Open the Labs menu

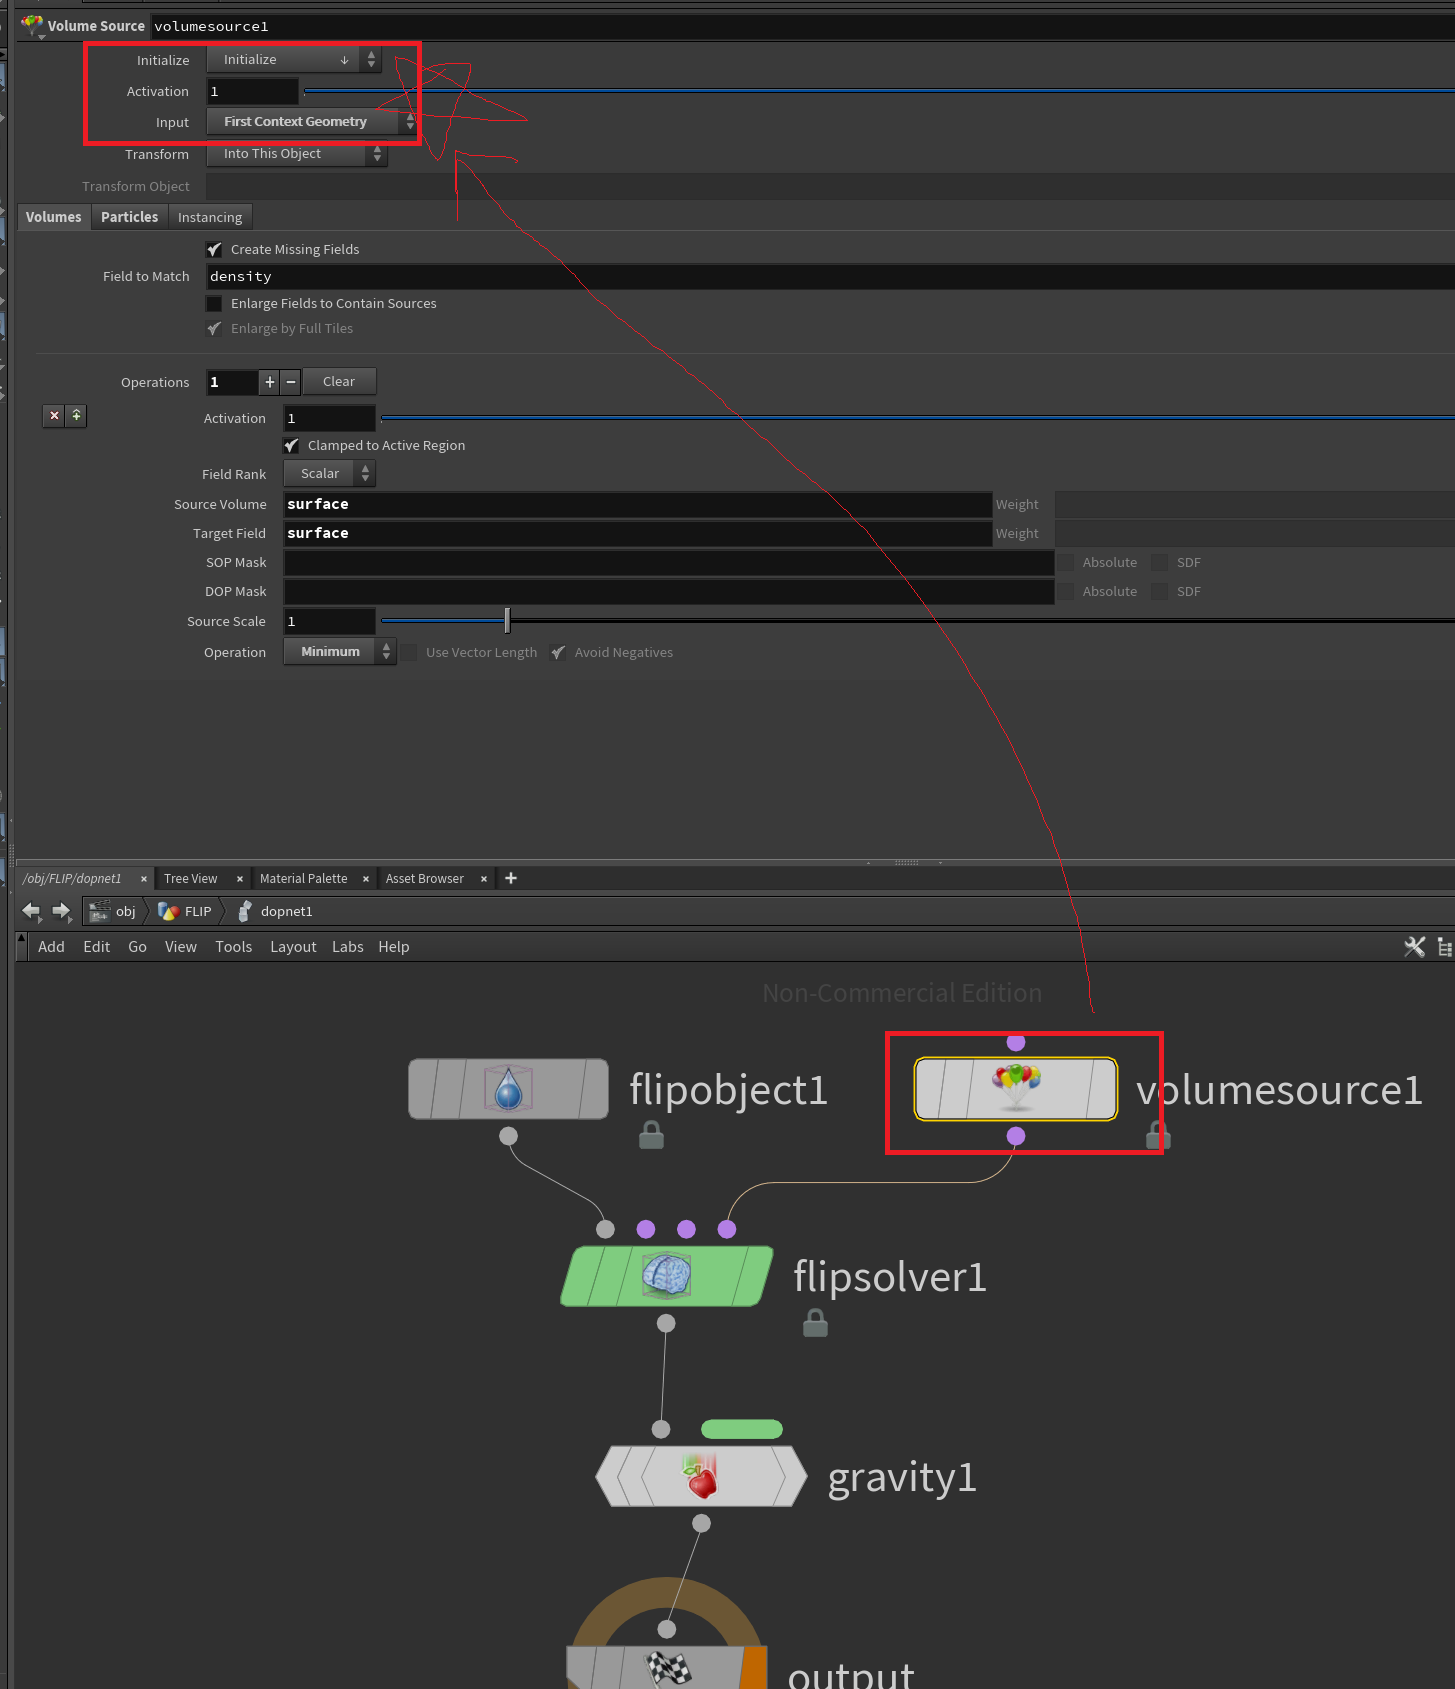pyautogui.click(x=348, y=947)
